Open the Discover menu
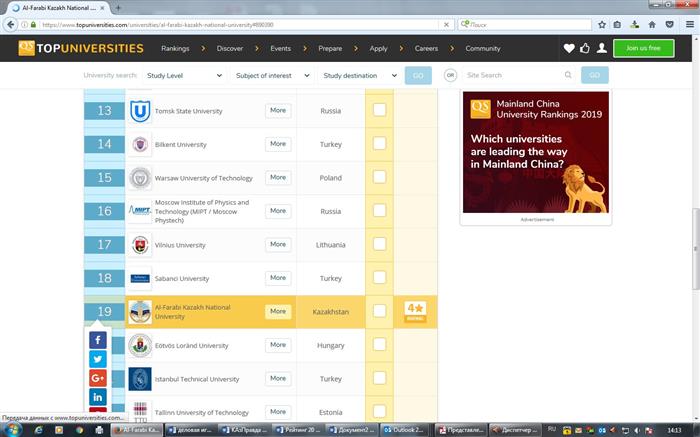The width and height of the screenshot is (700, 437). pos(230,48)
